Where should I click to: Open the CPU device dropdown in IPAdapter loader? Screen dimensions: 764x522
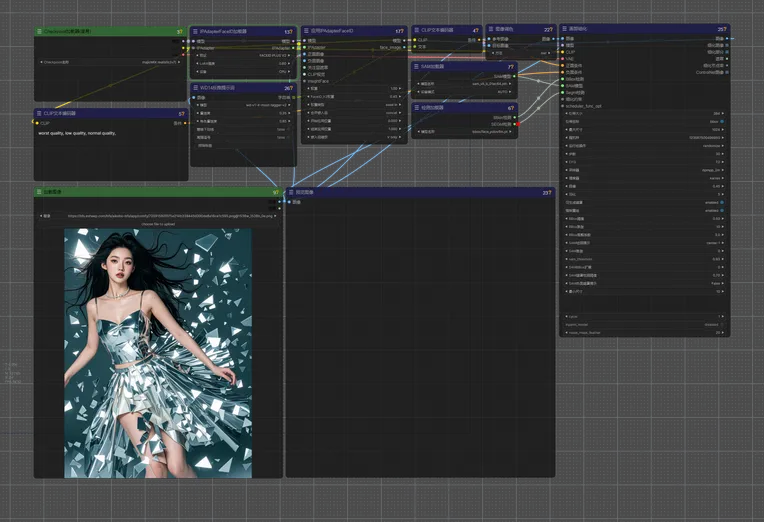[x=243, y=72]
